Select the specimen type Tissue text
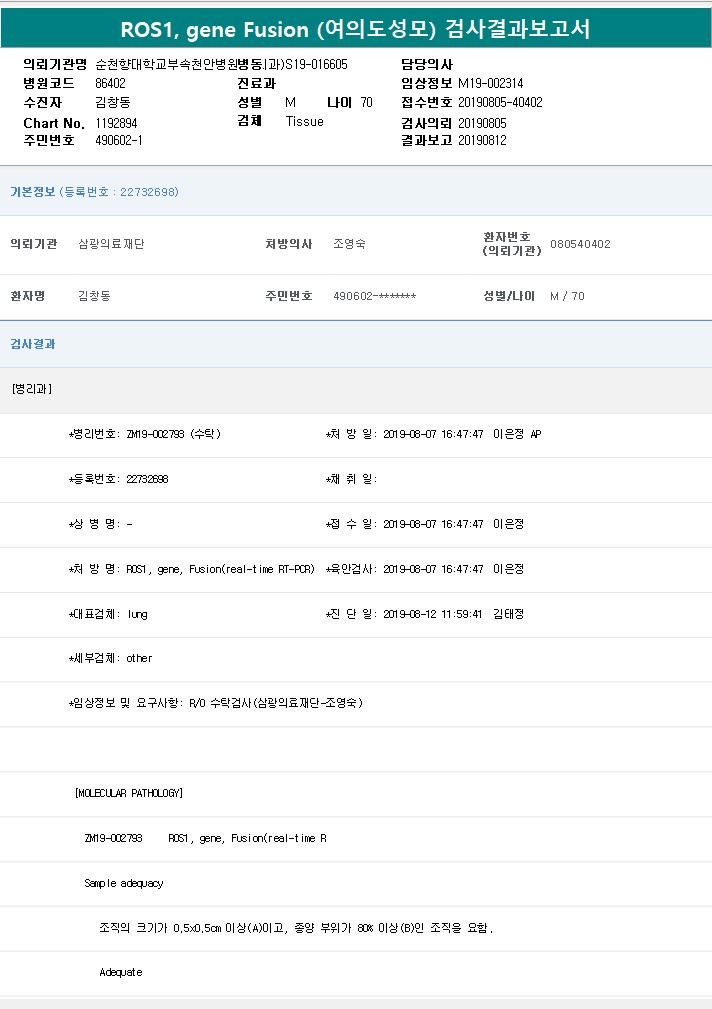The height and width of the screenshot is (1009, 712). tap(304, 121)
